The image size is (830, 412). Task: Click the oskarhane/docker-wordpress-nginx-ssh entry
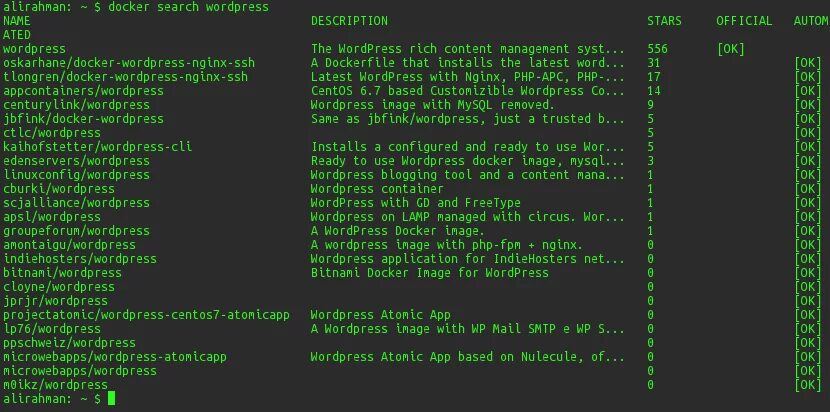coord(129,63)
